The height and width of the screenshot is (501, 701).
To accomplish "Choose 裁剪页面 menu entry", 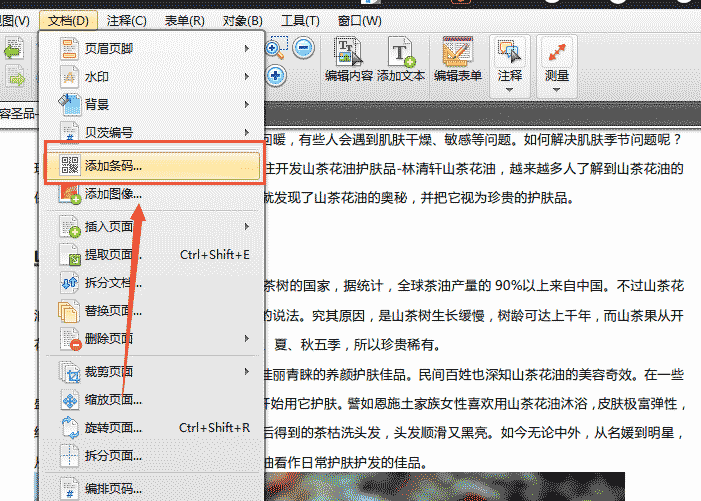I will (152, 371).
